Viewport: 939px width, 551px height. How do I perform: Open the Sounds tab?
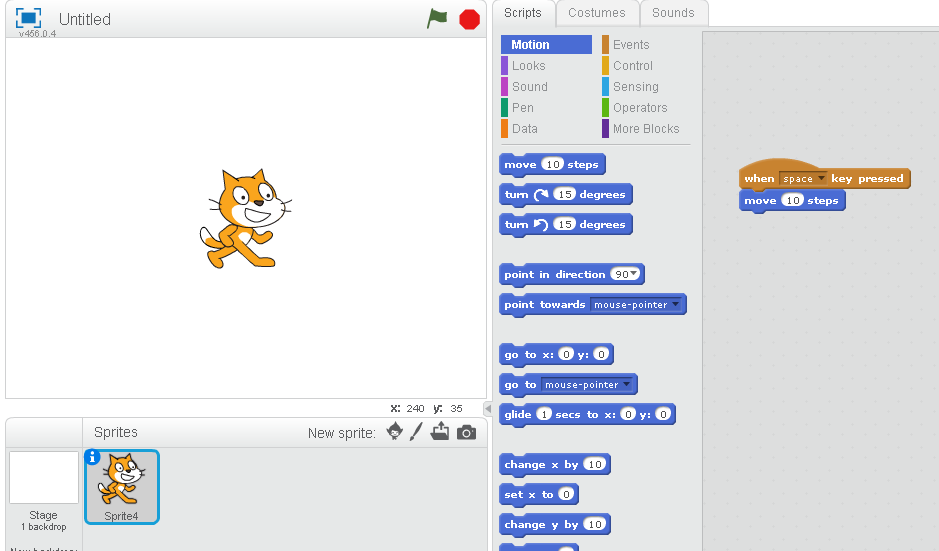click(x=673, y=13)
